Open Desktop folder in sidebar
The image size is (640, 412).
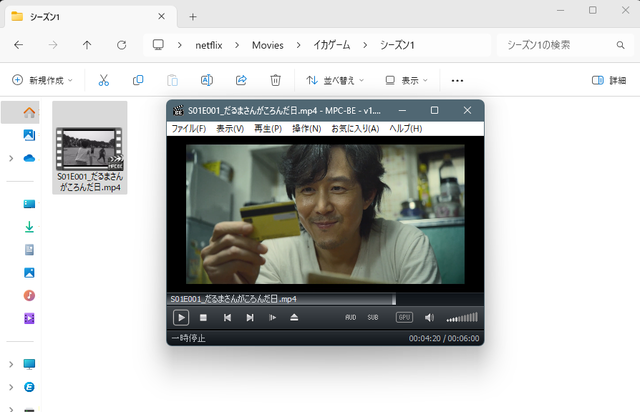(29, 204)
